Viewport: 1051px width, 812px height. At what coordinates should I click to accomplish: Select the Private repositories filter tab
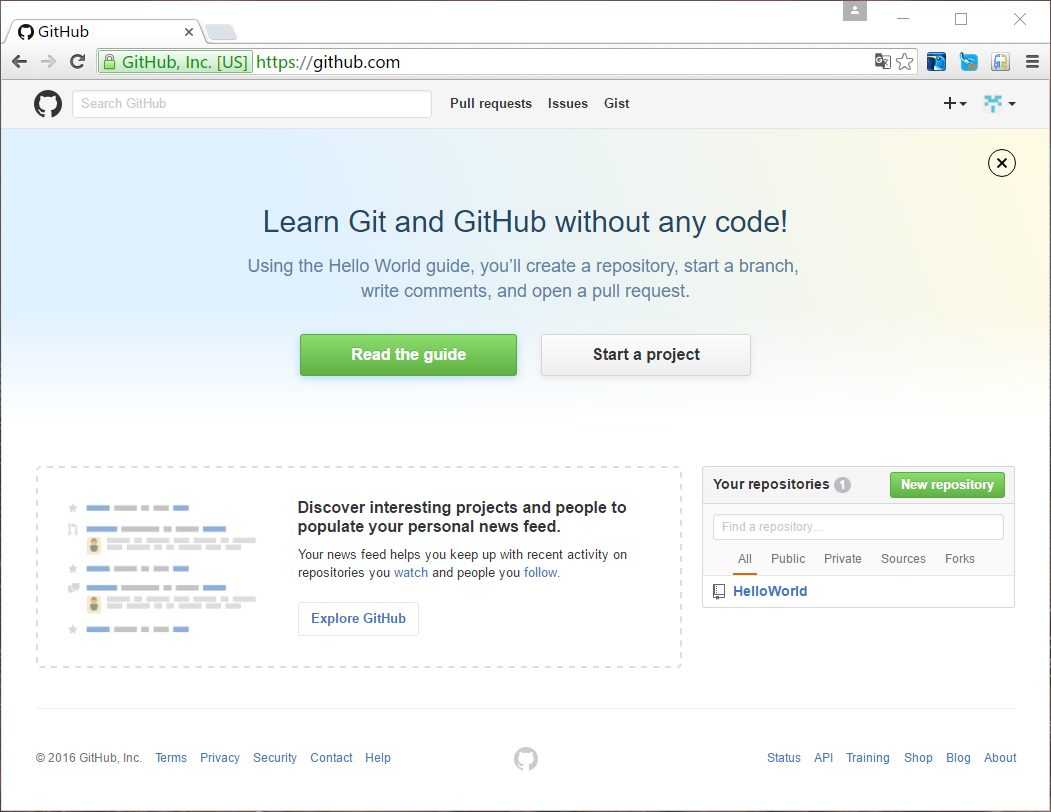tap(843, 559)
